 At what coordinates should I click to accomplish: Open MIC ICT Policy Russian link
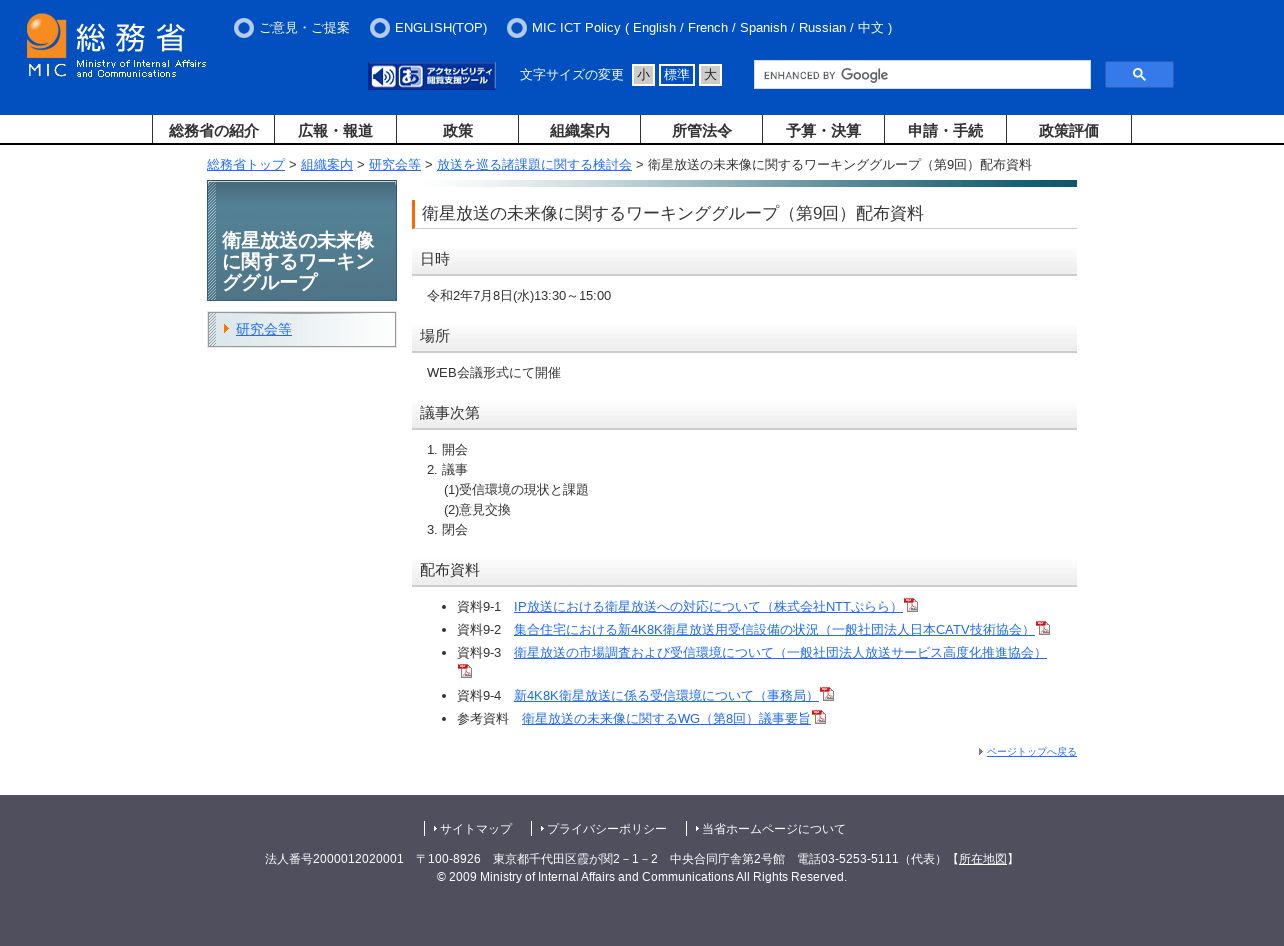[x=822, y=28]
